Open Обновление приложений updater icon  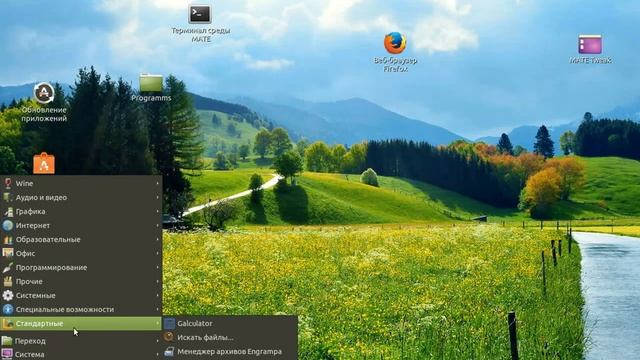tap(44, 93)
